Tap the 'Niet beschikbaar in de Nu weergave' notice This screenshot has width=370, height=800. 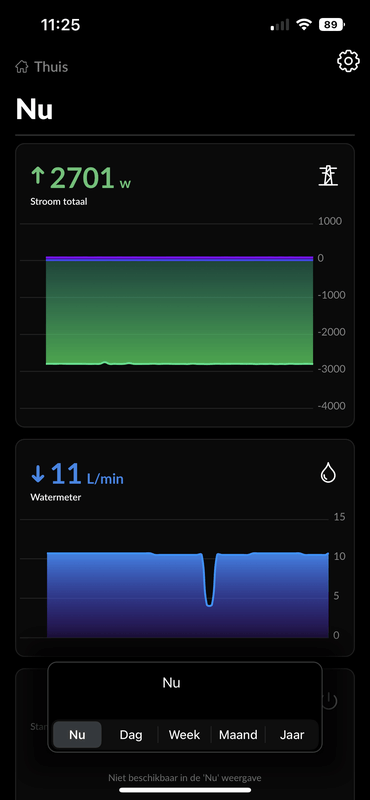click(x=185, y=778)
